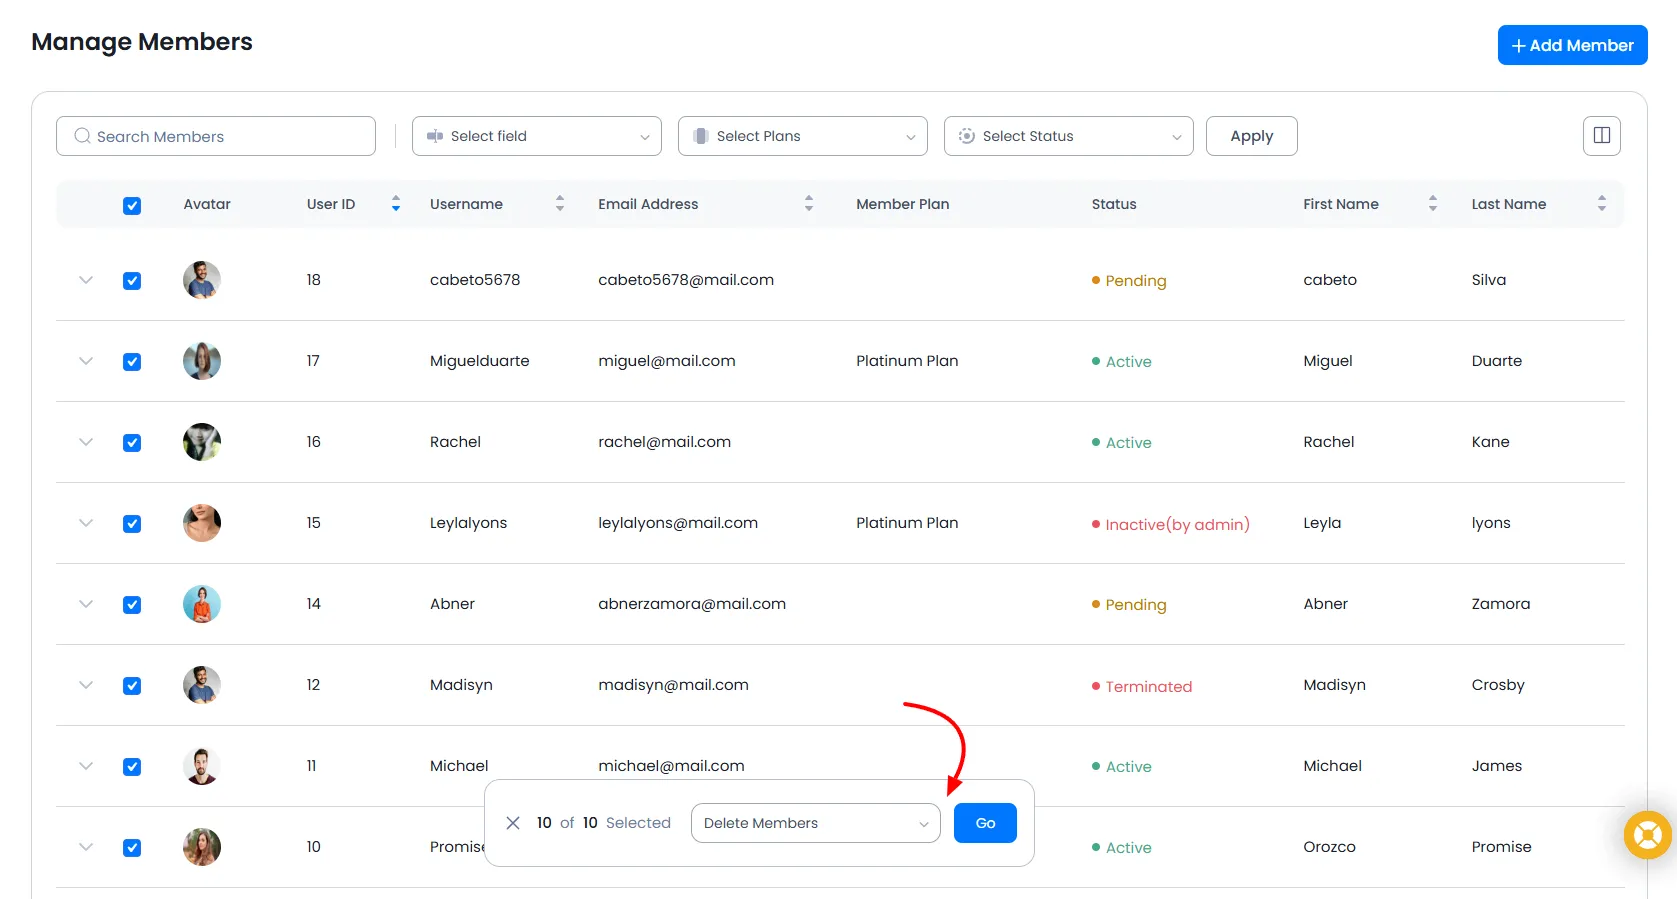Sort the Username column

pos(560,204)
